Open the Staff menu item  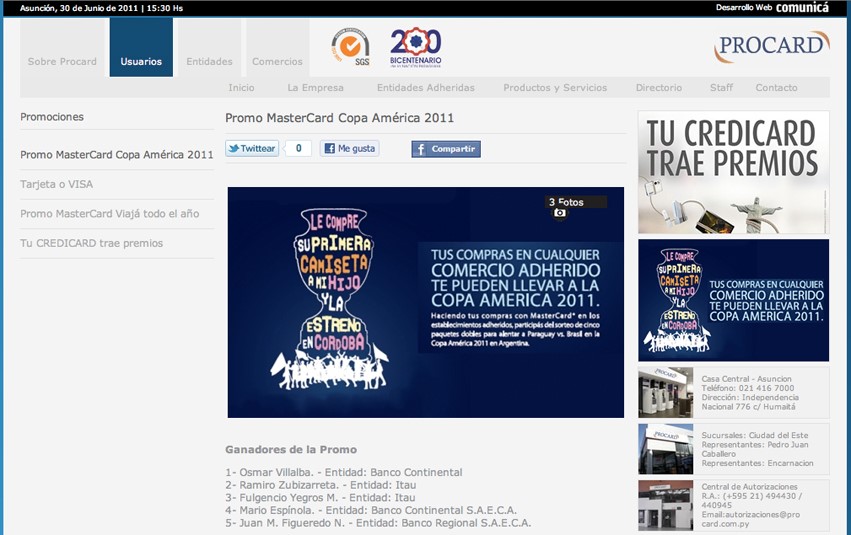click(721, 87)
